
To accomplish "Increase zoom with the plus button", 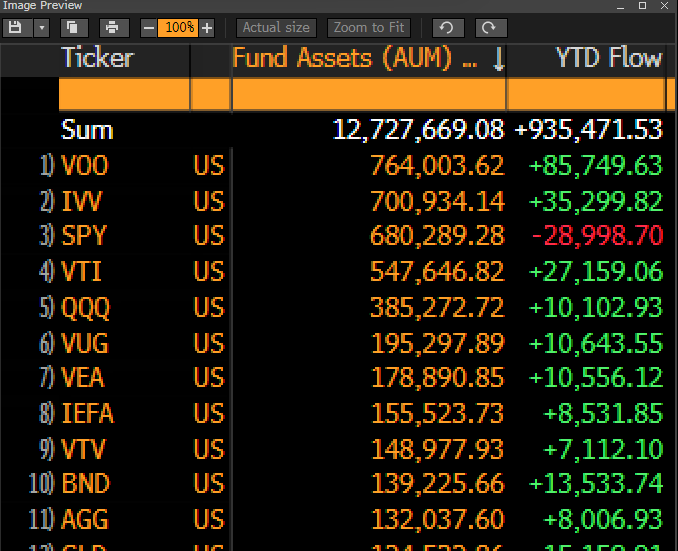I will pyautogui.click(x=207, y=28).
